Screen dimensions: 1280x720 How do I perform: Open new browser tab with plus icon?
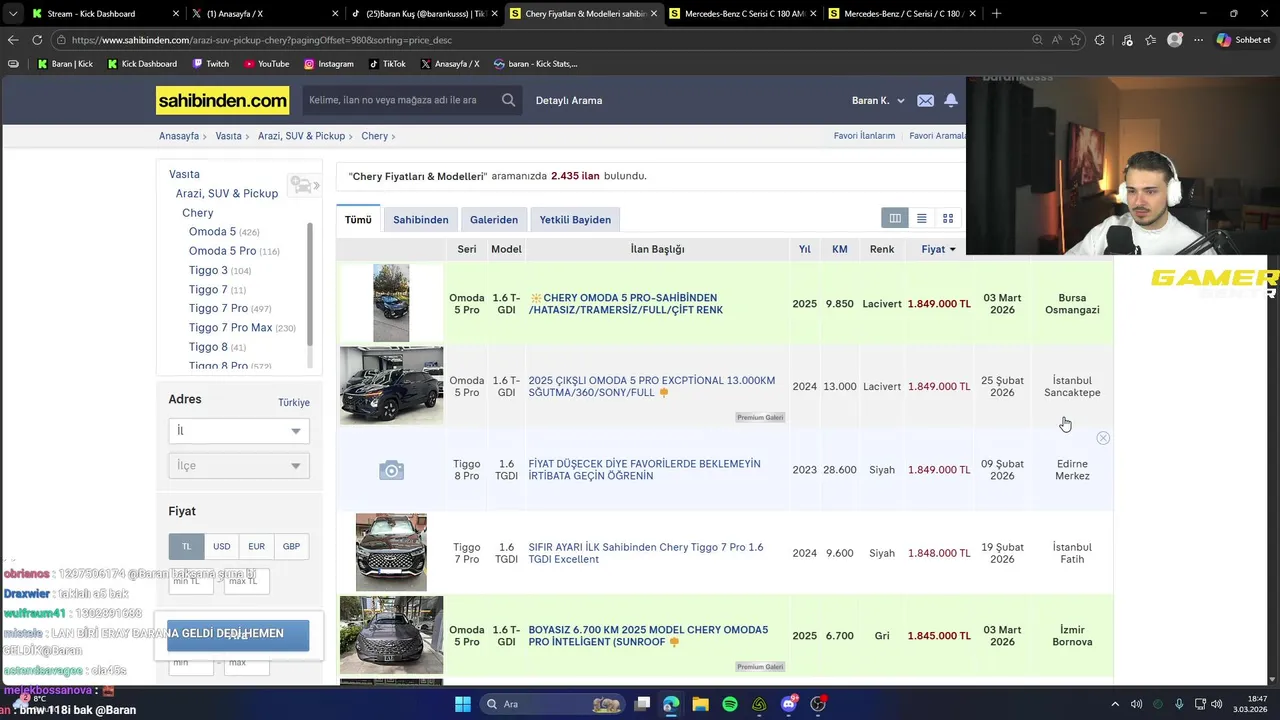pyautogui.click(x=996, y=14)
